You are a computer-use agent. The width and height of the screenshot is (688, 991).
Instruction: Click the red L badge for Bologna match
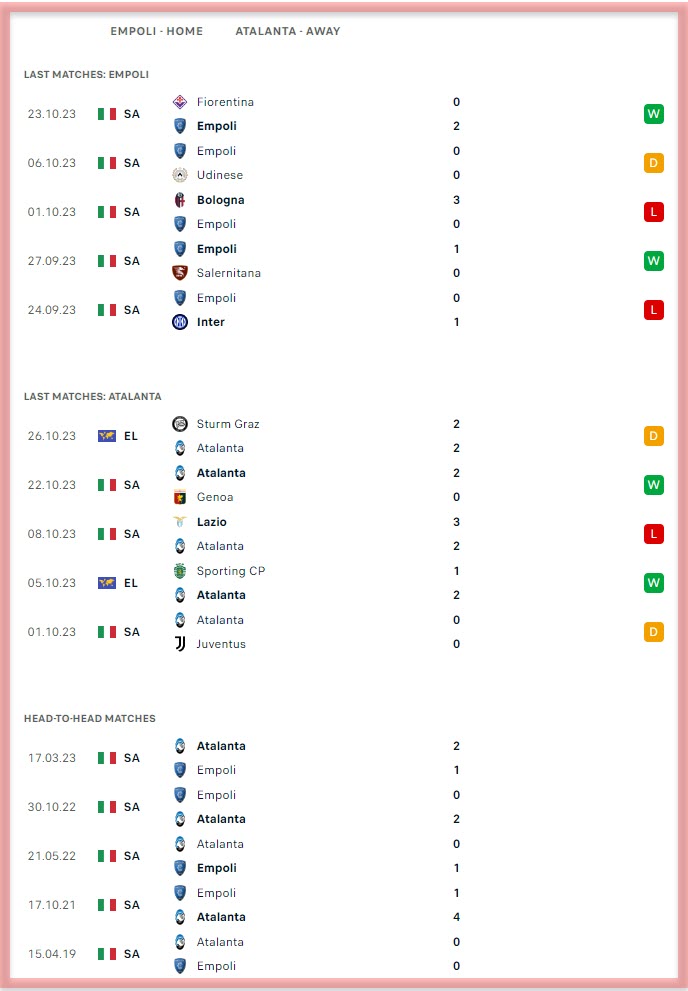(x=654, y=212)
